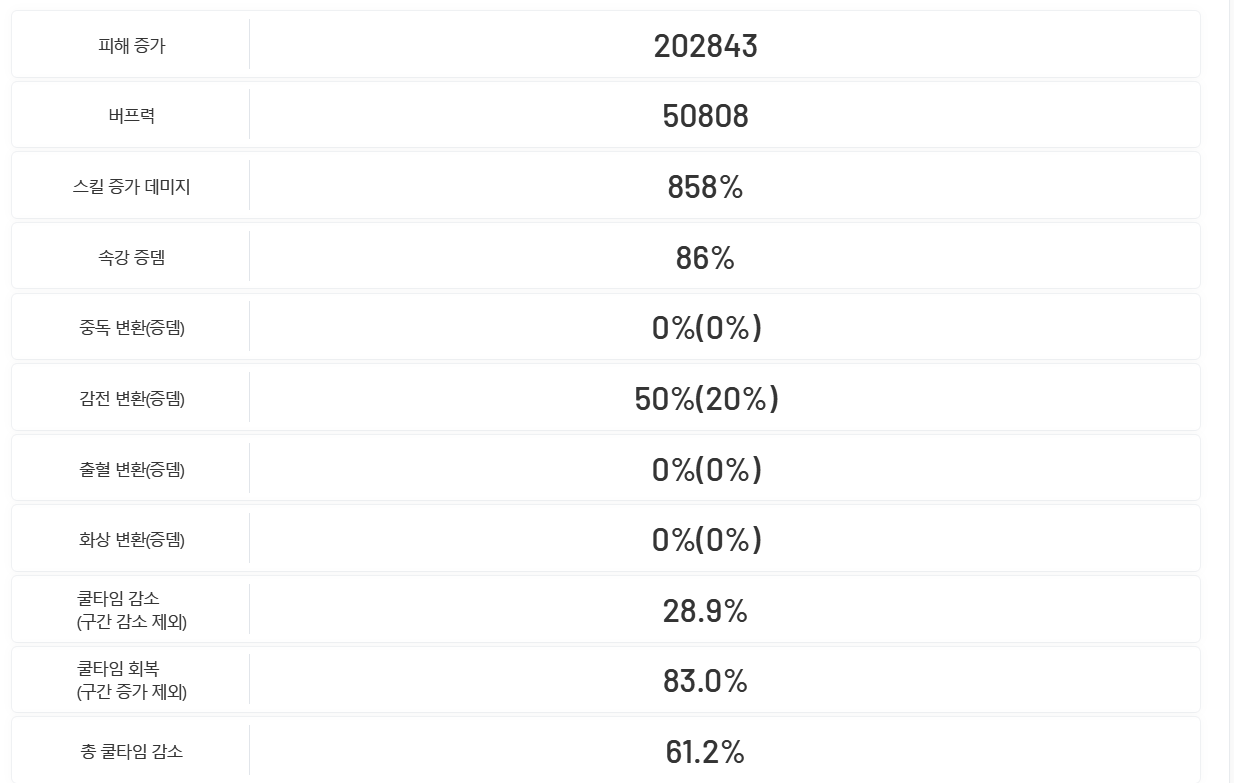The image size is (1234, 783).
Task: Click the 총 쿨타임 감소 label
Action: coord(131,752)
